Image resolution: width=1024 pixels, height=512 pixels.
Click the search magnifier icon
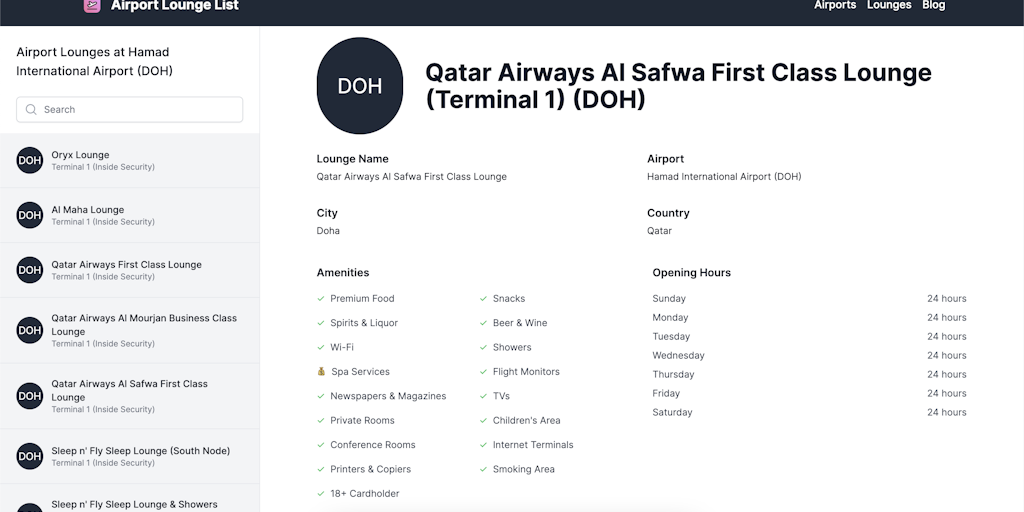point(31,110)
